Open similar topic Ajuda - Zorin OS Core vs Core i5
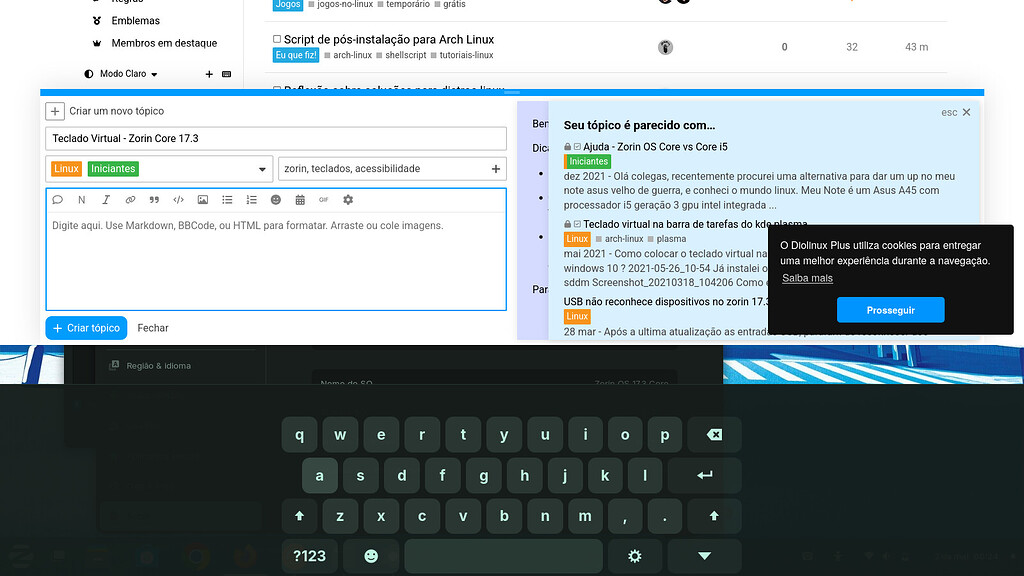The image size is (1024, 576). click(x=655, y=147)
